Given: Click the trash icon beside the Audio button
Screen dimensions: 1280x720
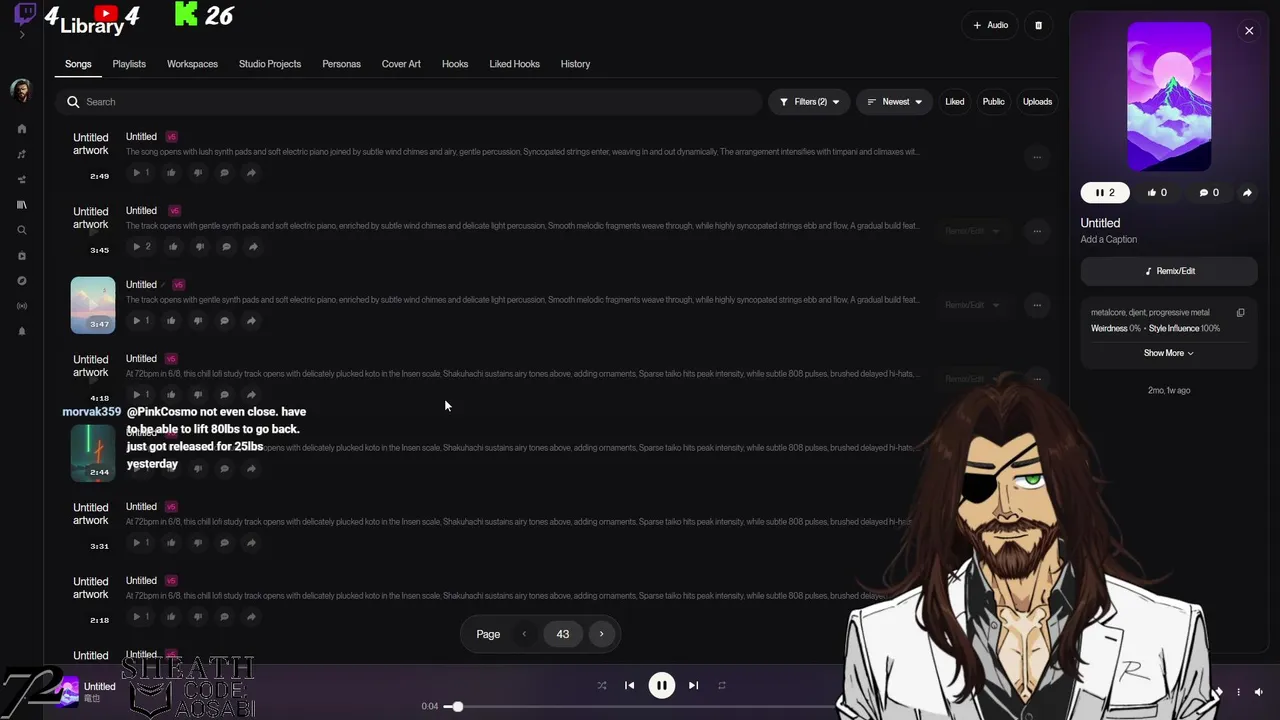Looking at the screenshot, I should [x=1038, y=25].
